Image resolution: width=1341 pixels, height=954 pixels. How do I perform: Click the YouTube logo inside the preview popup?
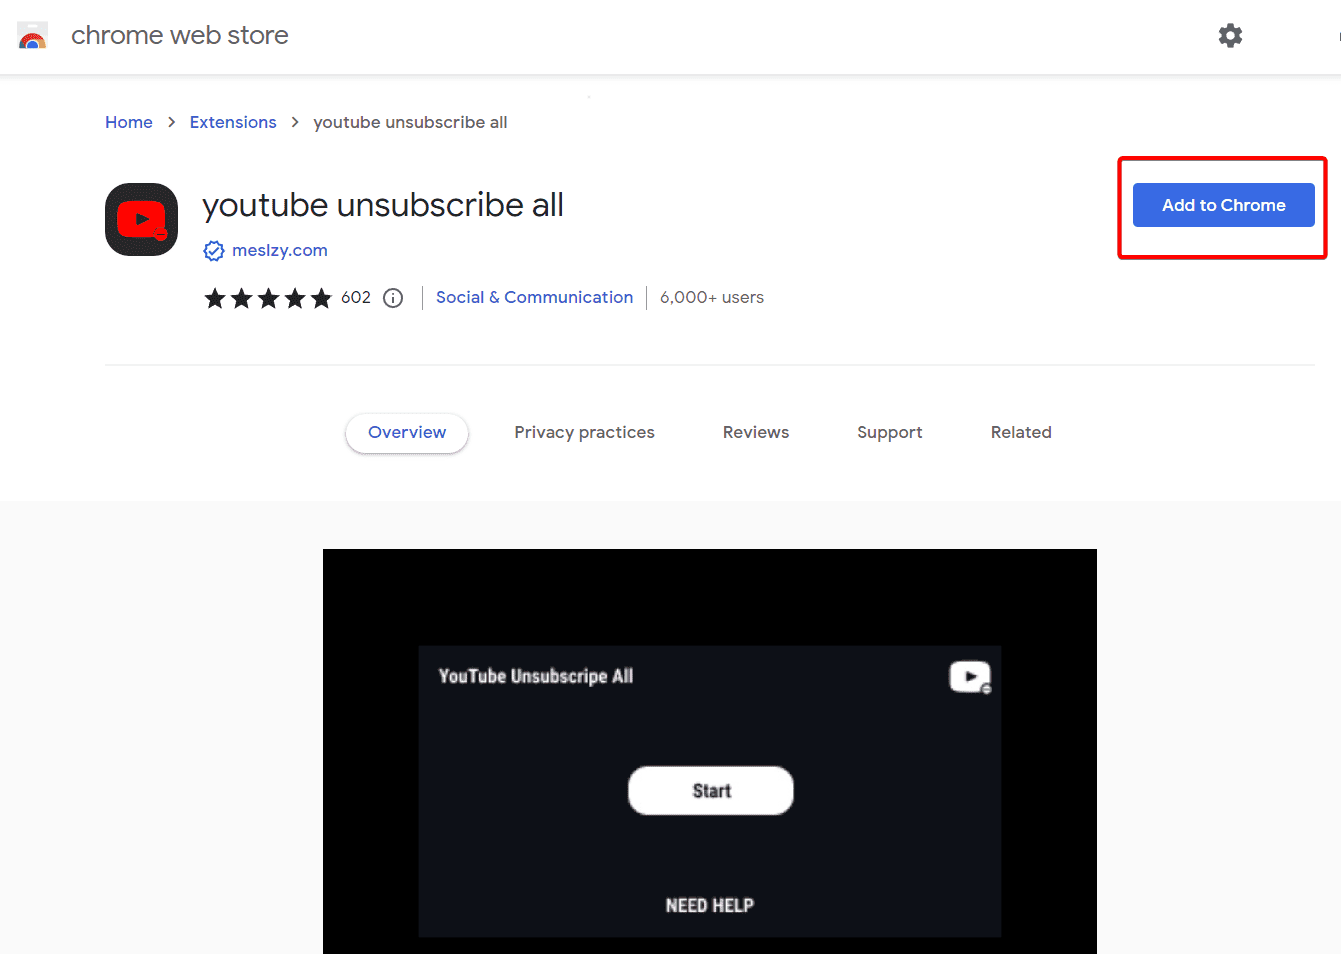[x=970, y=677]
